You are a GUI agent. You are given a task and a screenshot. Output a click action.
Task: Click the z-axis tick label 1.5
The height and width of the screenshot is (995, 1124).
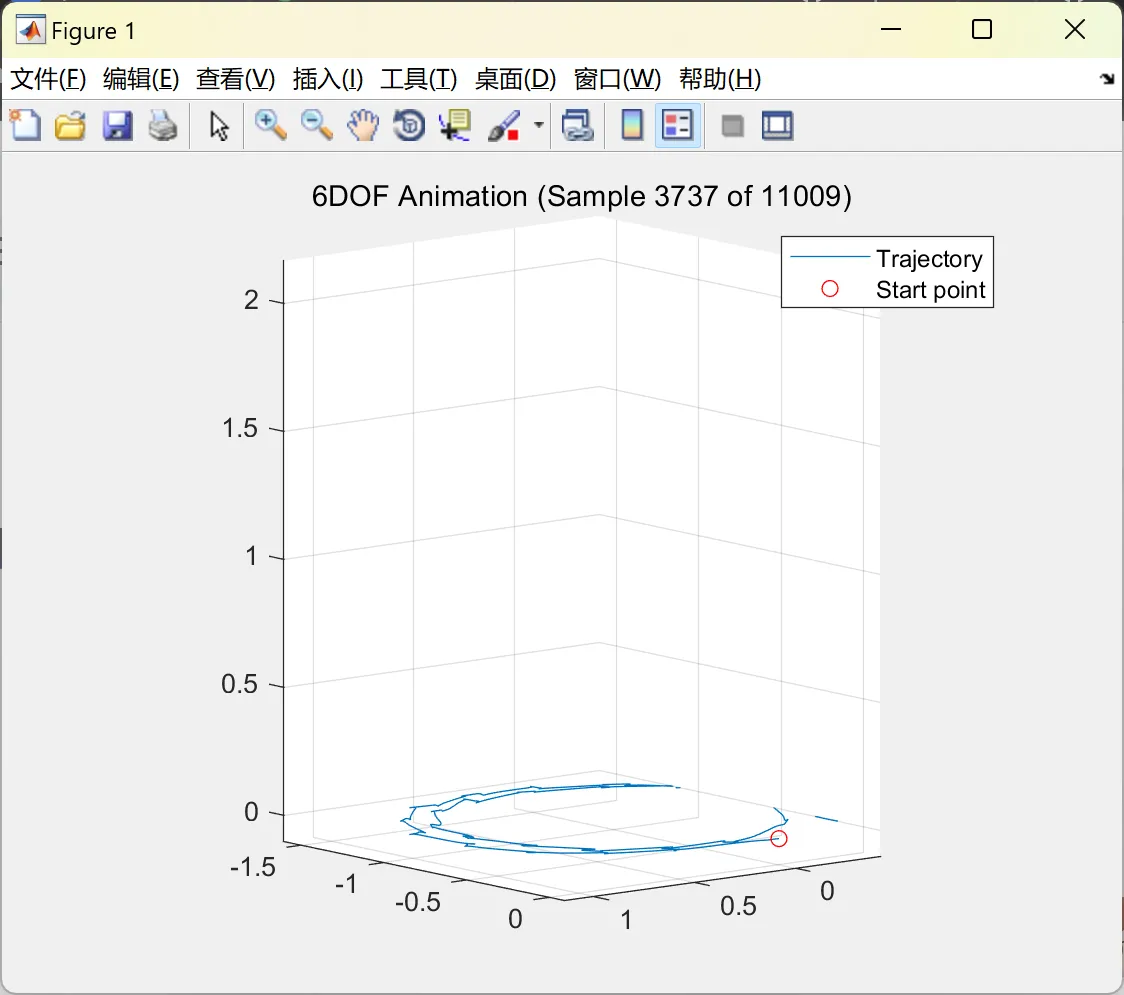tap(239, 428)
